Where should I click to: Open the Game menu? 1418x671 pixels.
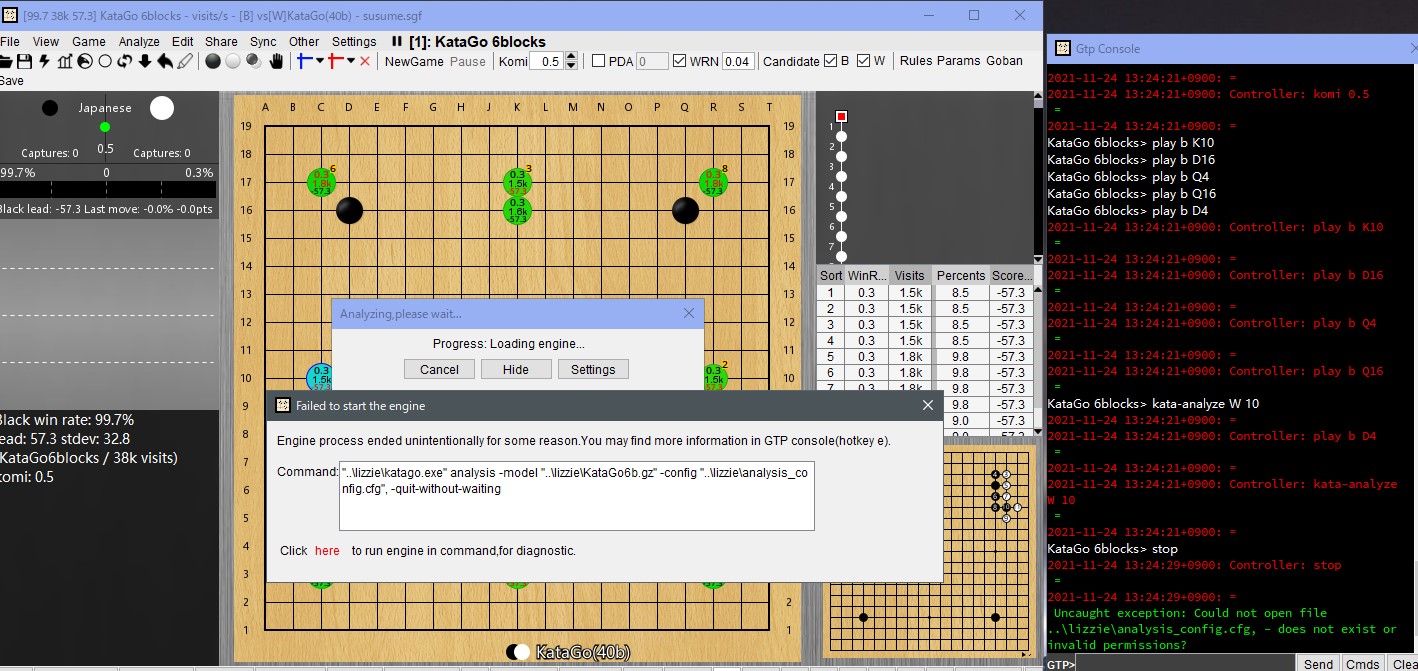[89, 42]
